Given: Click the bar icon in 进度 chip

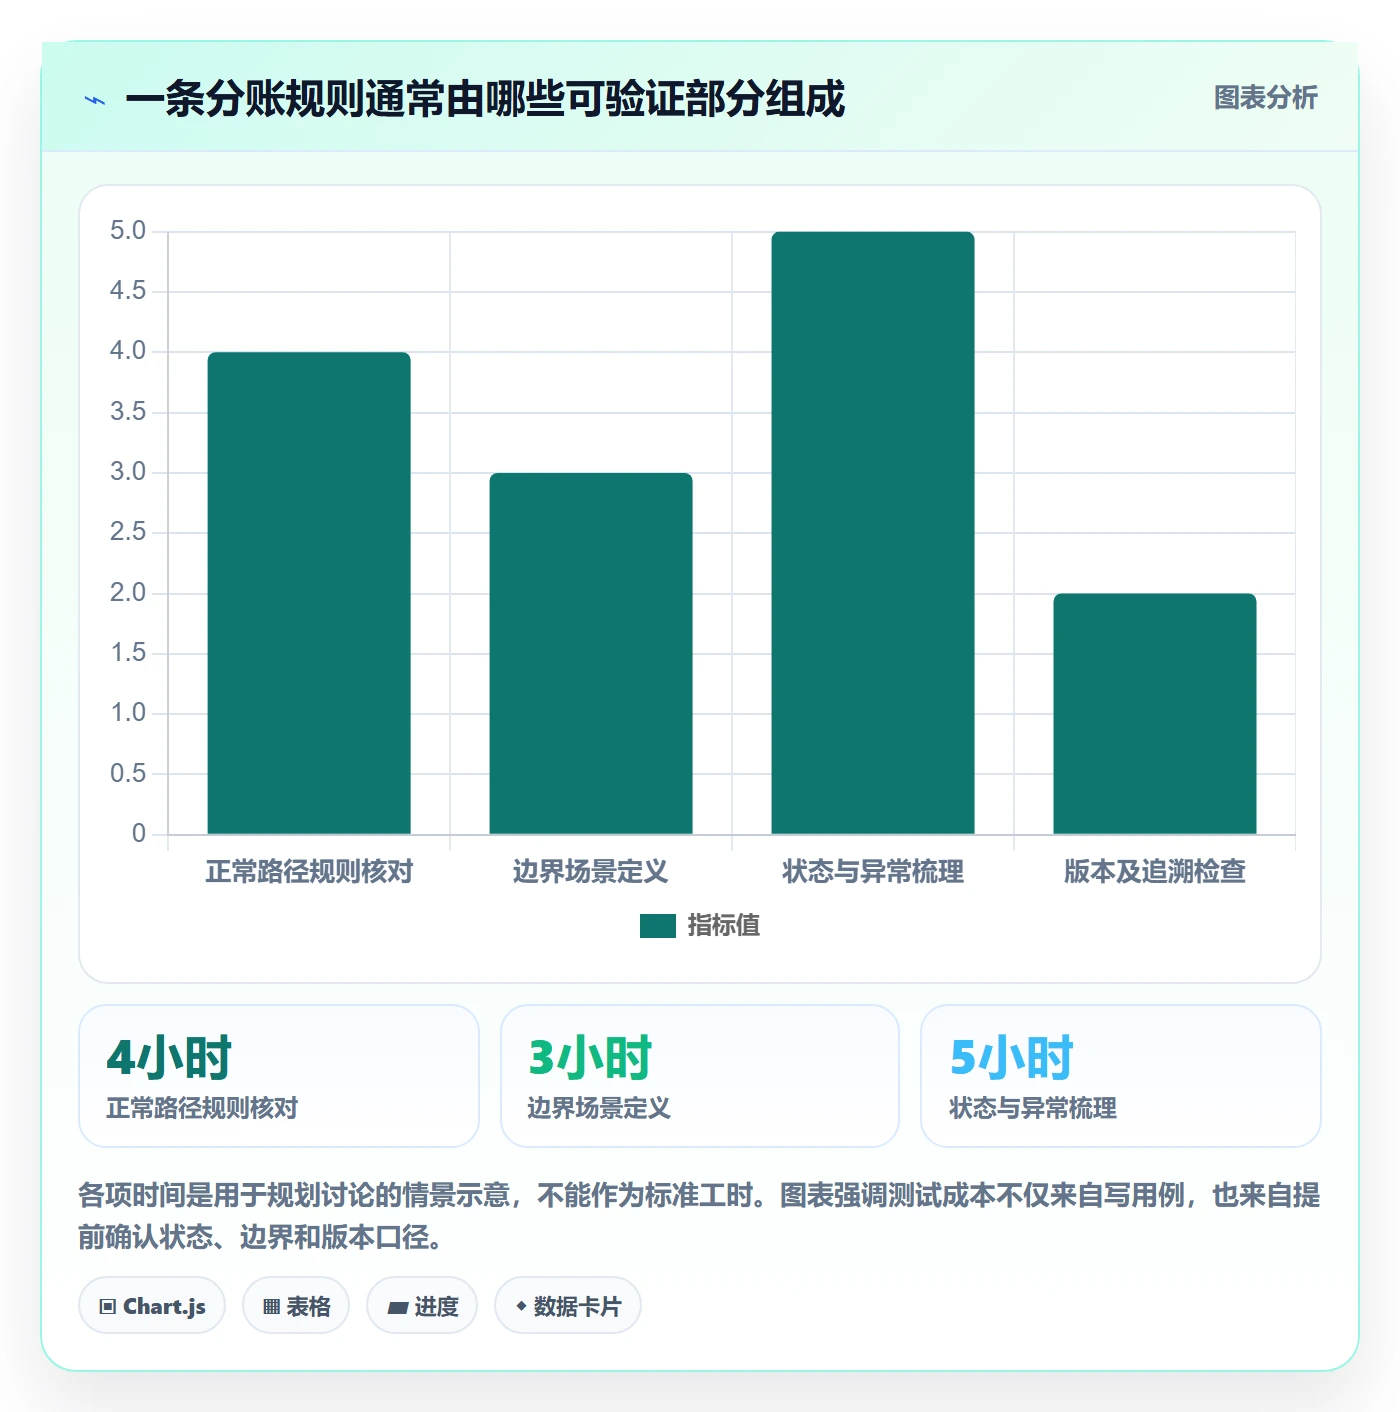Looking at the screenshot, I should tap(397, 1307).
